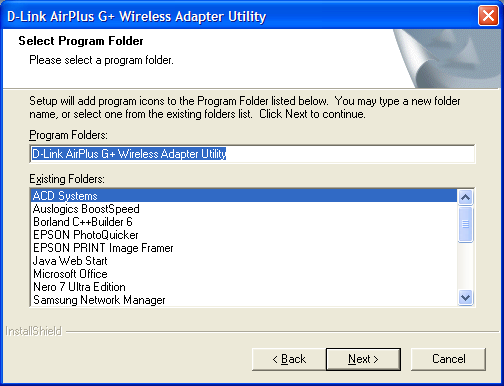Close the installer window

(488, 16)
